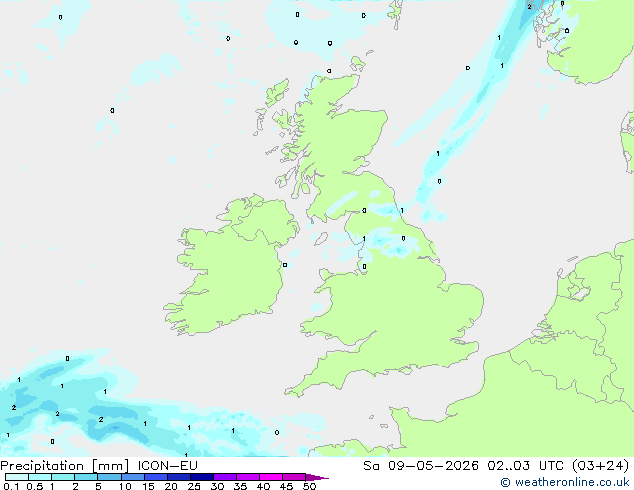Pick the 15–20 mm legend color swatch
The width and height of the screenshot is (634, 490).
[x=156, y=477]
